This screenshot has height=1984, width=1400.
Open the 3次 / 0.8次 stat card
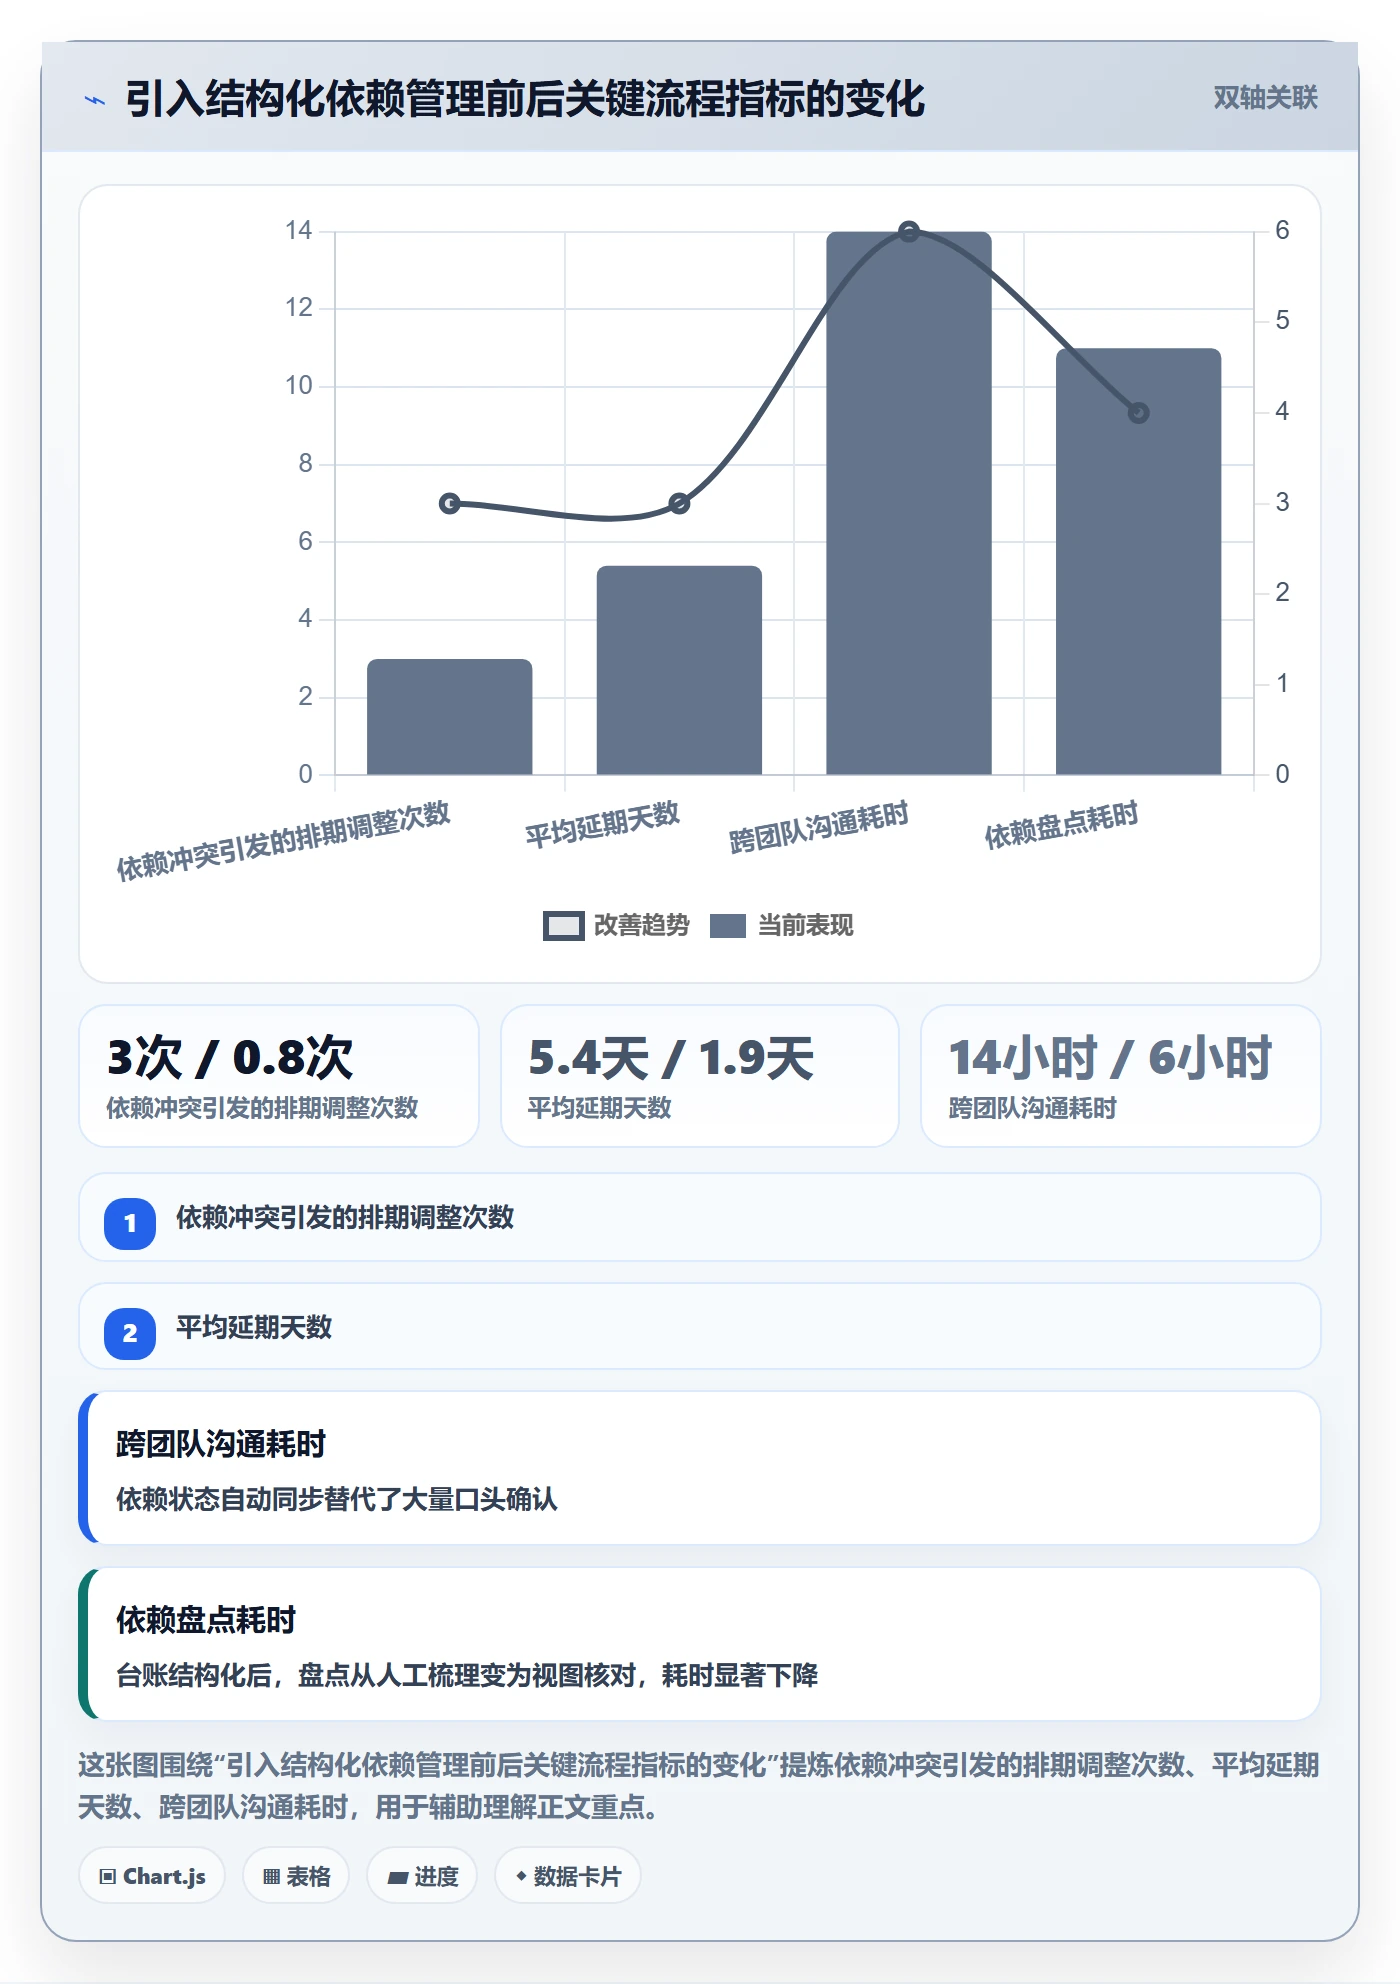point(279,1076)
